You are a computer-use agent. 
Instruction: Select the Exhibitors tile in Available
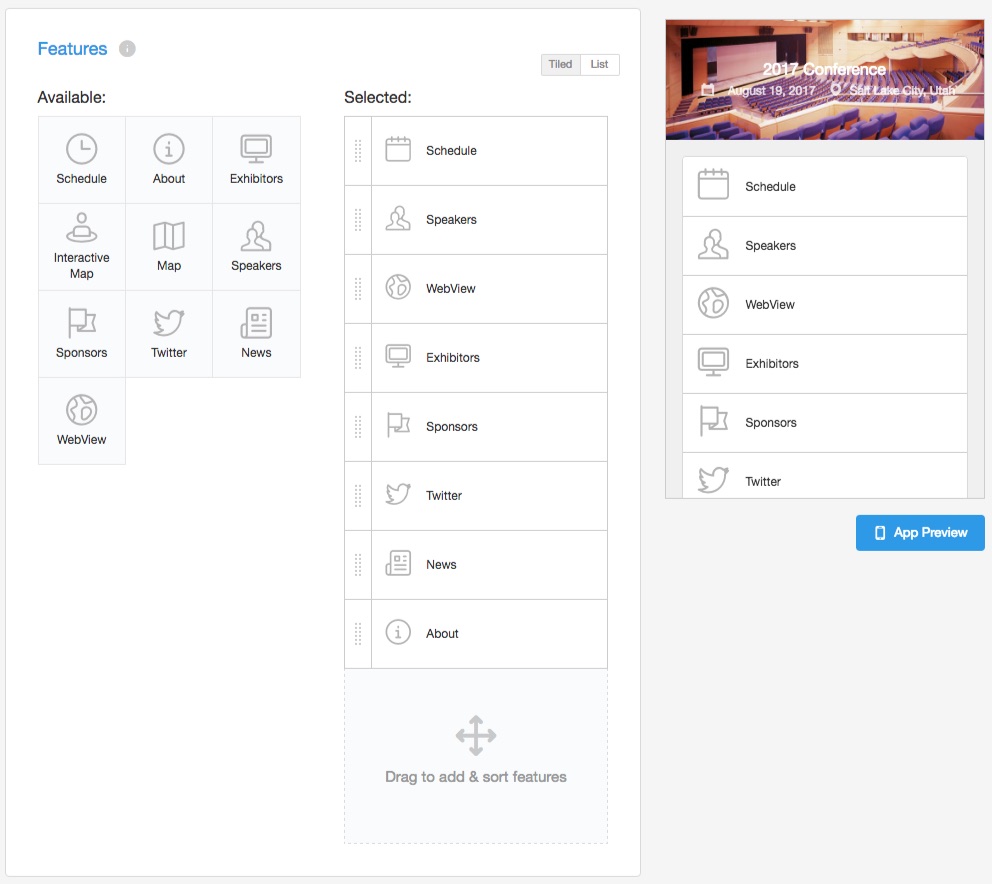click(256, 160)
